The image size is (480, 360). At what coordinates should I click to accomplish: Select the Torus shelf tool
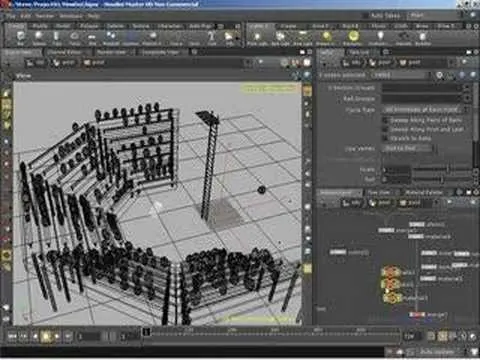(75, 38)
